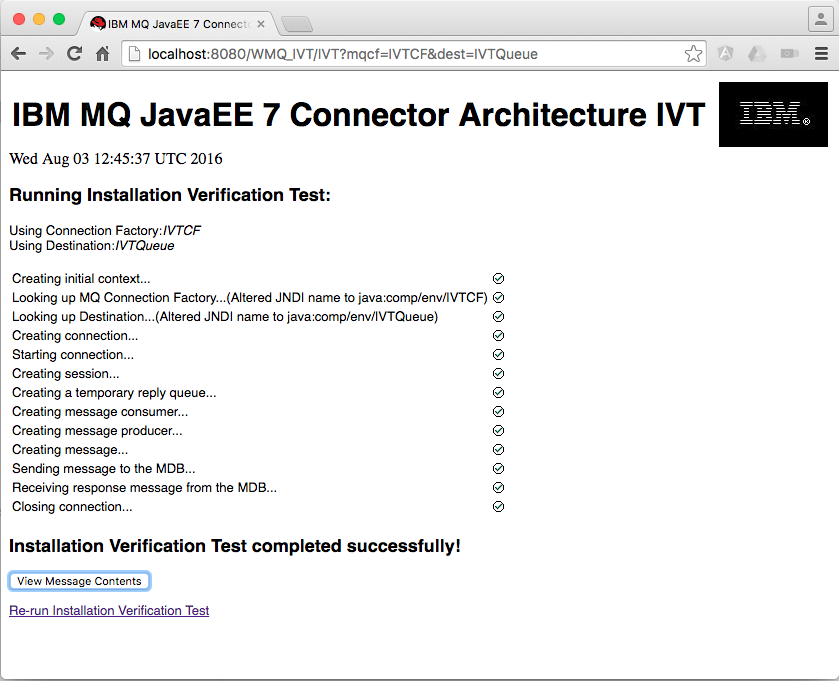Click the forward navigation arrow
The width and height of the screenshot is (839, 681).
point(47,53)
